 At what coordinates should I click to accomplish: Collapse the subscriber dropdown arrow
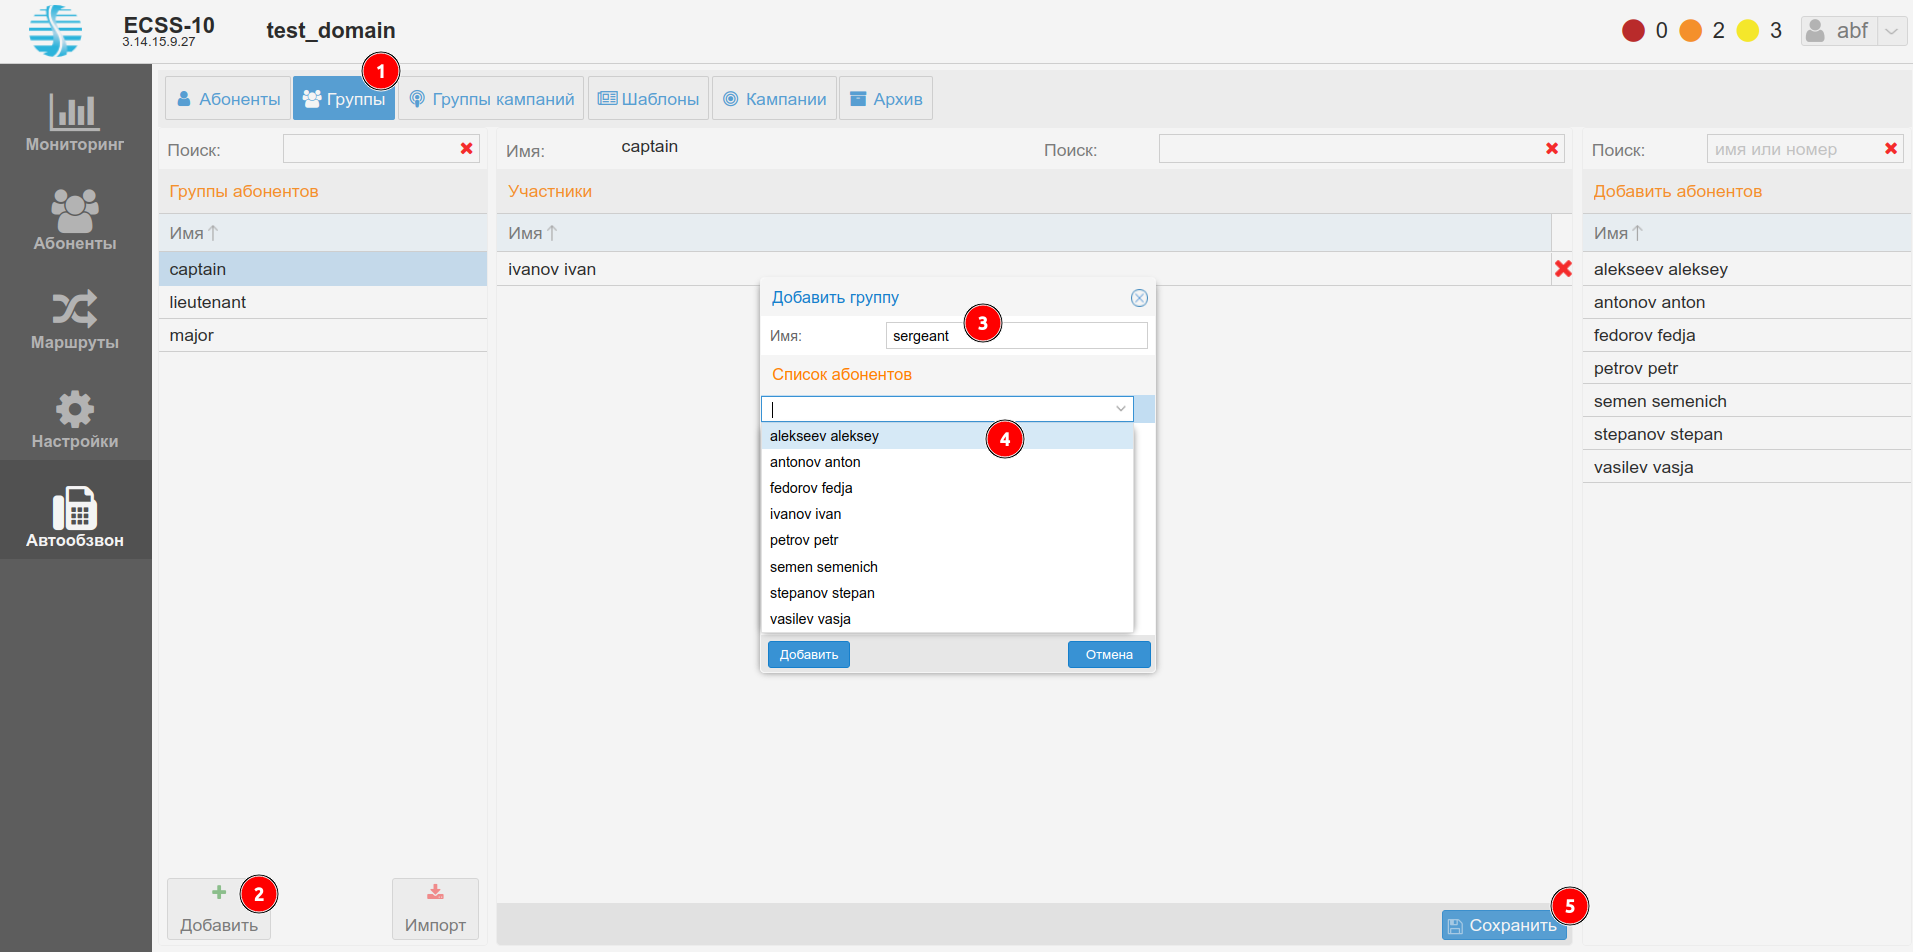pos(1121,409)
